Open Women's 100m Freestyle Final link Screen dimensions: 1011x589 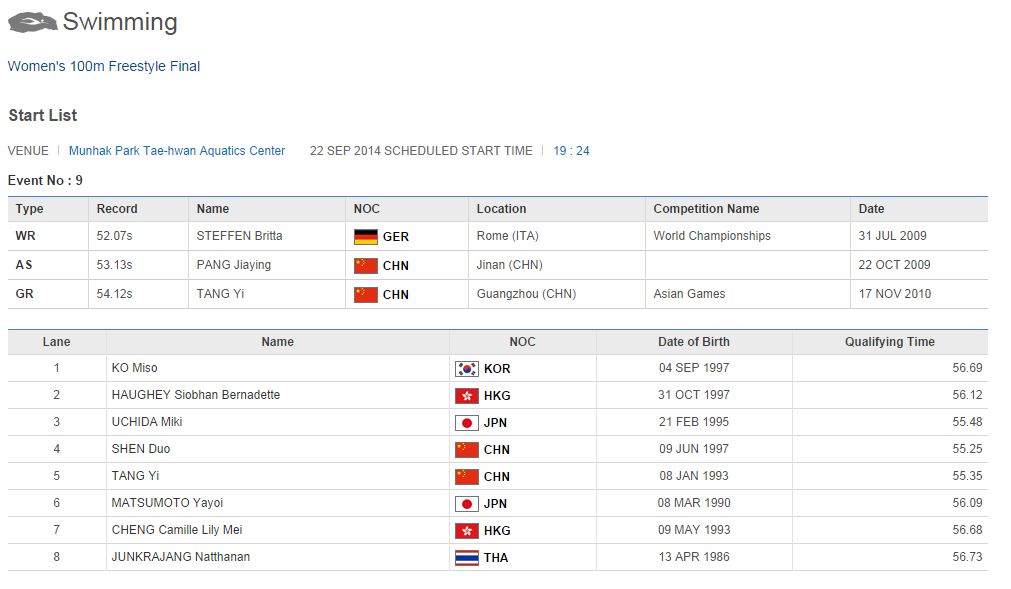[x=104, y=67]
